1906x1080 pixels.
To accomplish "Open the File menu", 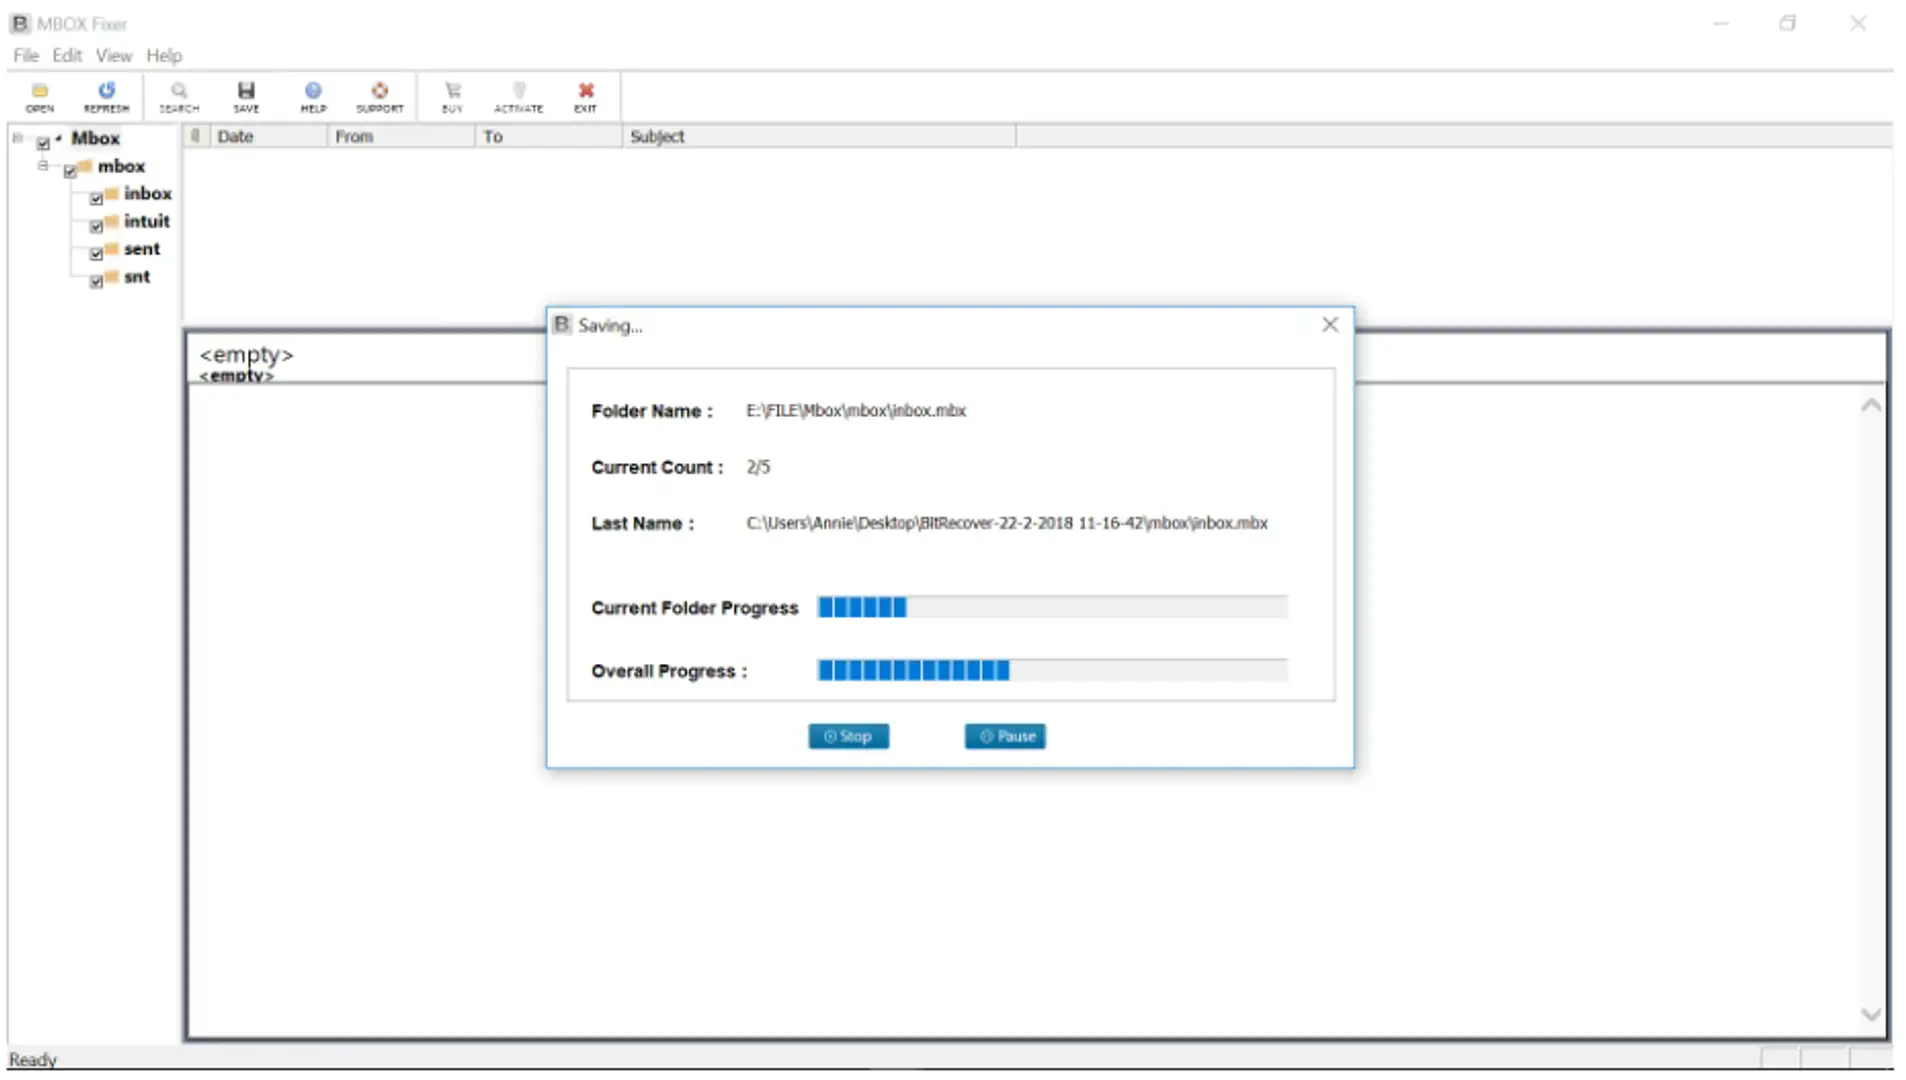I will coord(26,56).
